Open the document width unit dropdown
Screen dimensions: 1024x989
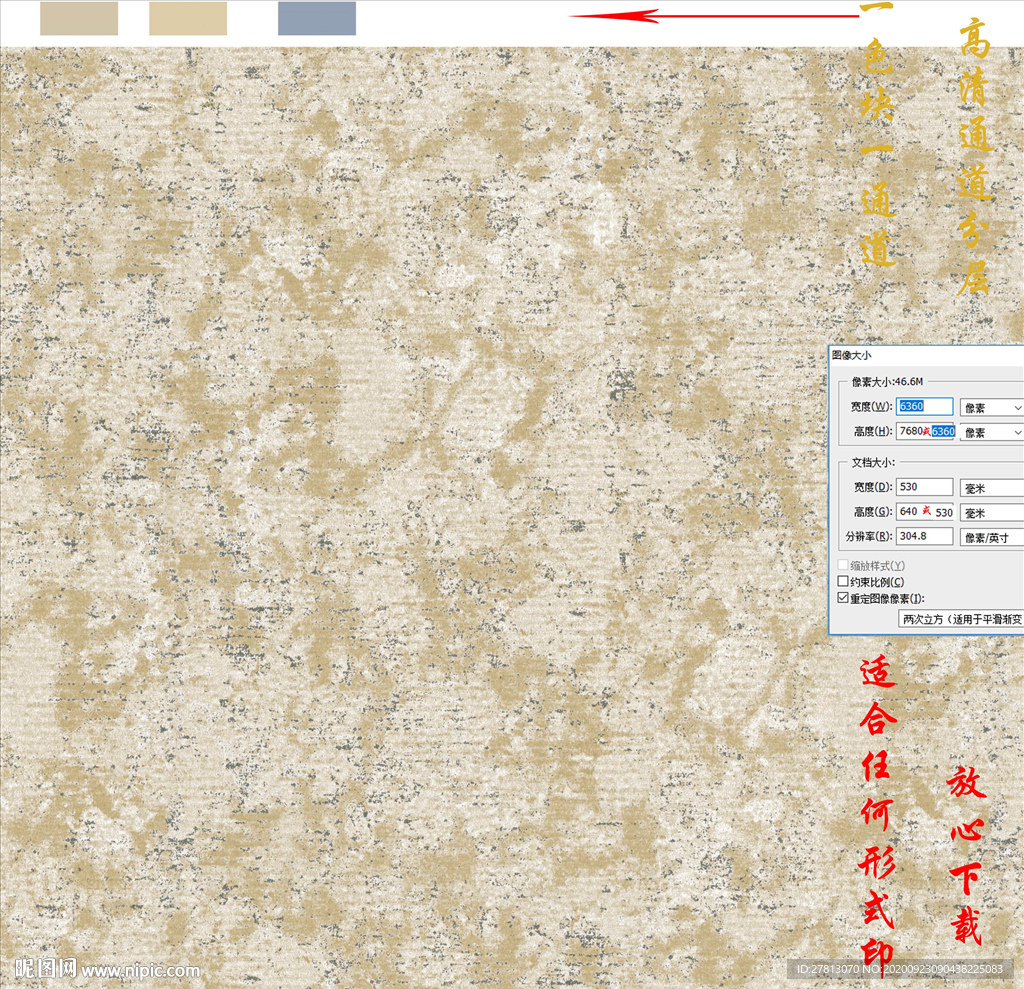[991, 488]
